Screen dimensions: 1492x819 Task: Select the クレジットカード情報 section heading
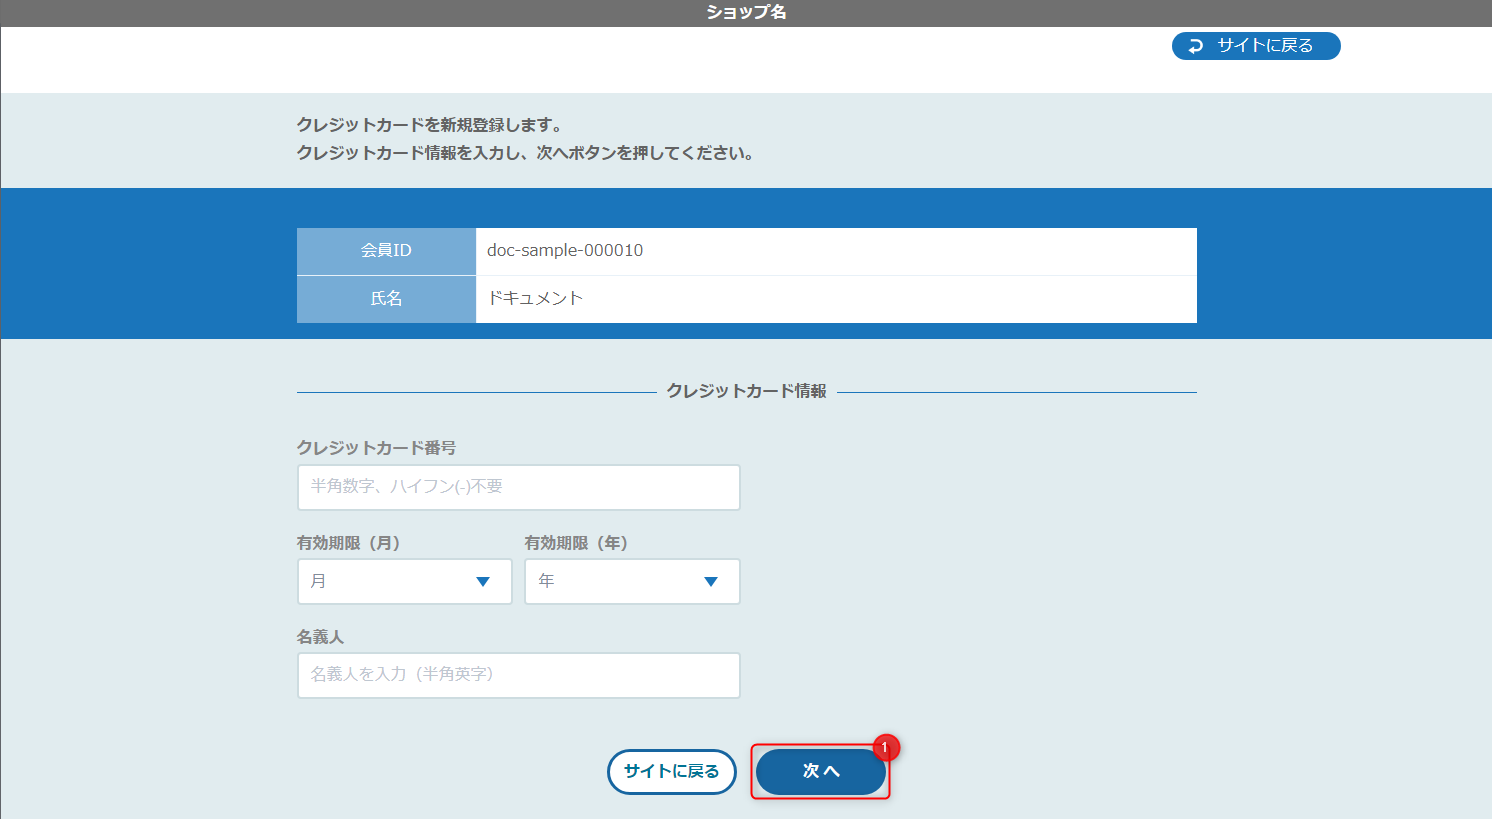[x=745, y=391]
